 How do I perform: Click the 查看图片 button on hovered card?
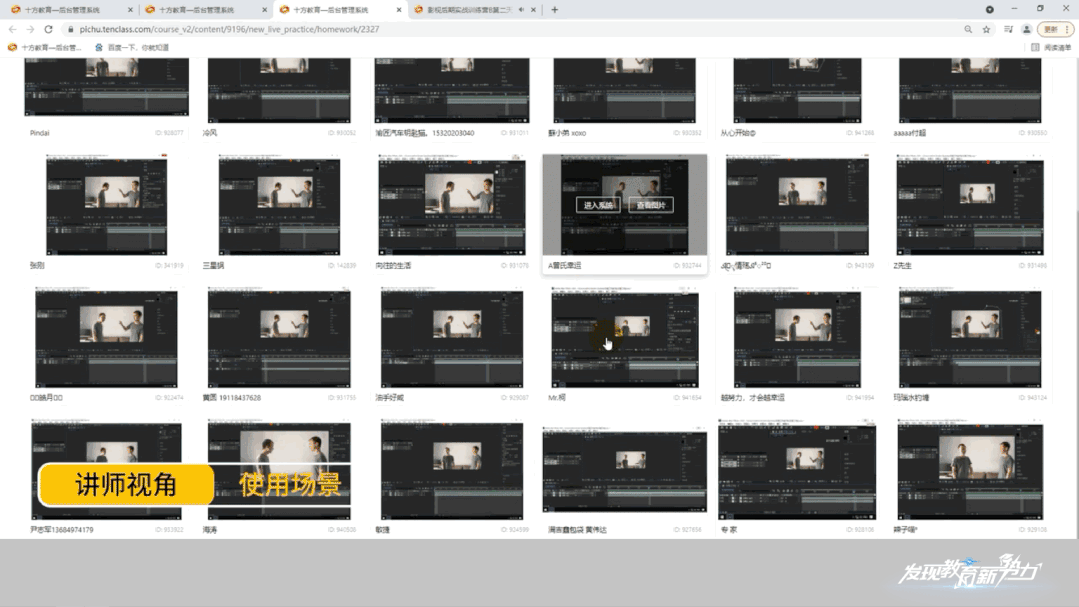pos(651,205)
